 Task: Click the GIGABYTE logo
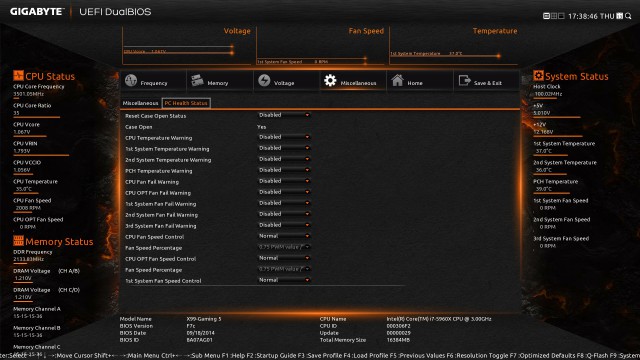pos(37,11)
